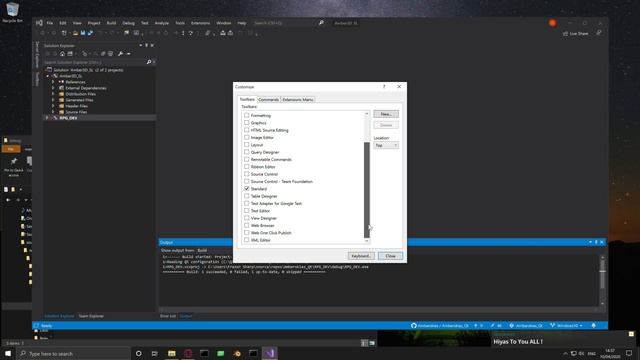Screen dimensions: 640x360
Task: Click the Output panel vertical scrollbar
Action: tap(602, 281)
